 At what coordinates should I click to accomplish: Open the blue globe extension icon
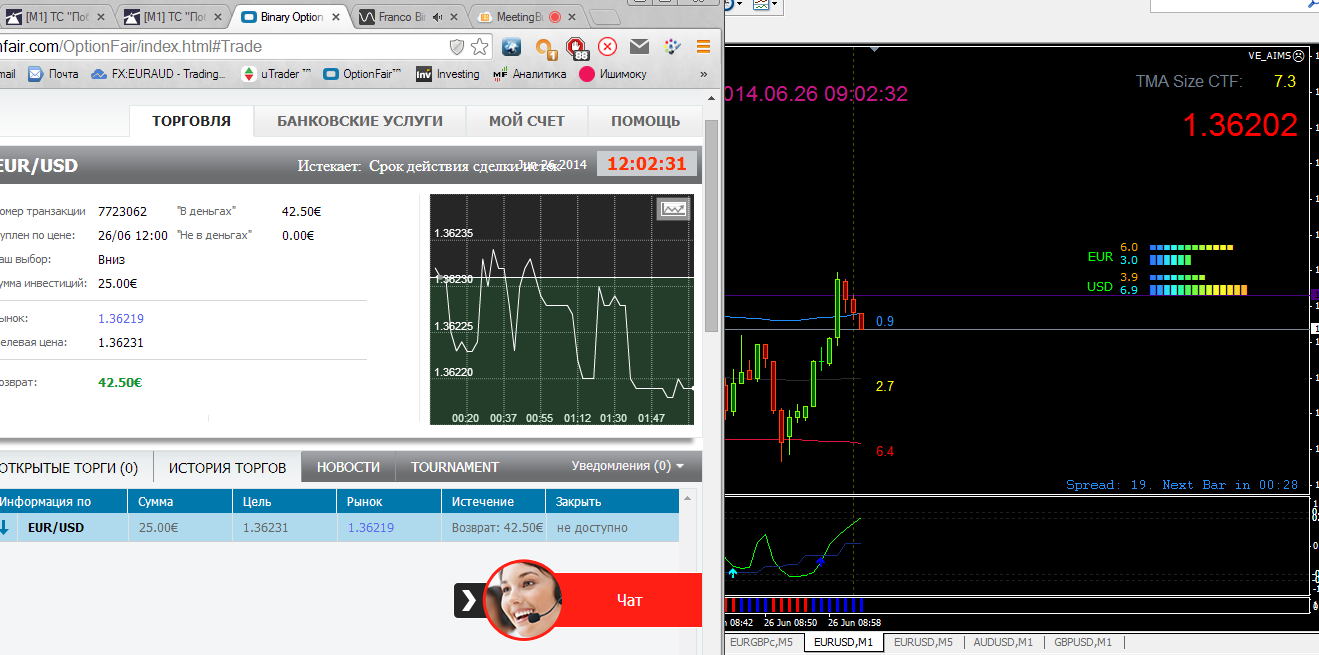coord(512,46)
